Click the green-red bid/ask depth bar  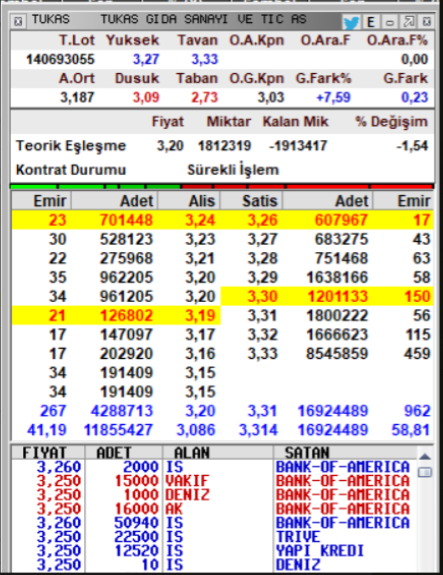[222, 187]
